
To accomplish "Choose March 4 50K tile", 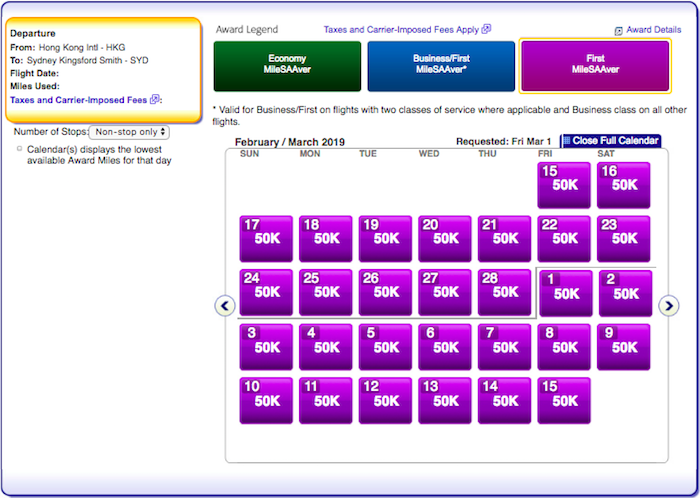I will click(x=325, y=347).
